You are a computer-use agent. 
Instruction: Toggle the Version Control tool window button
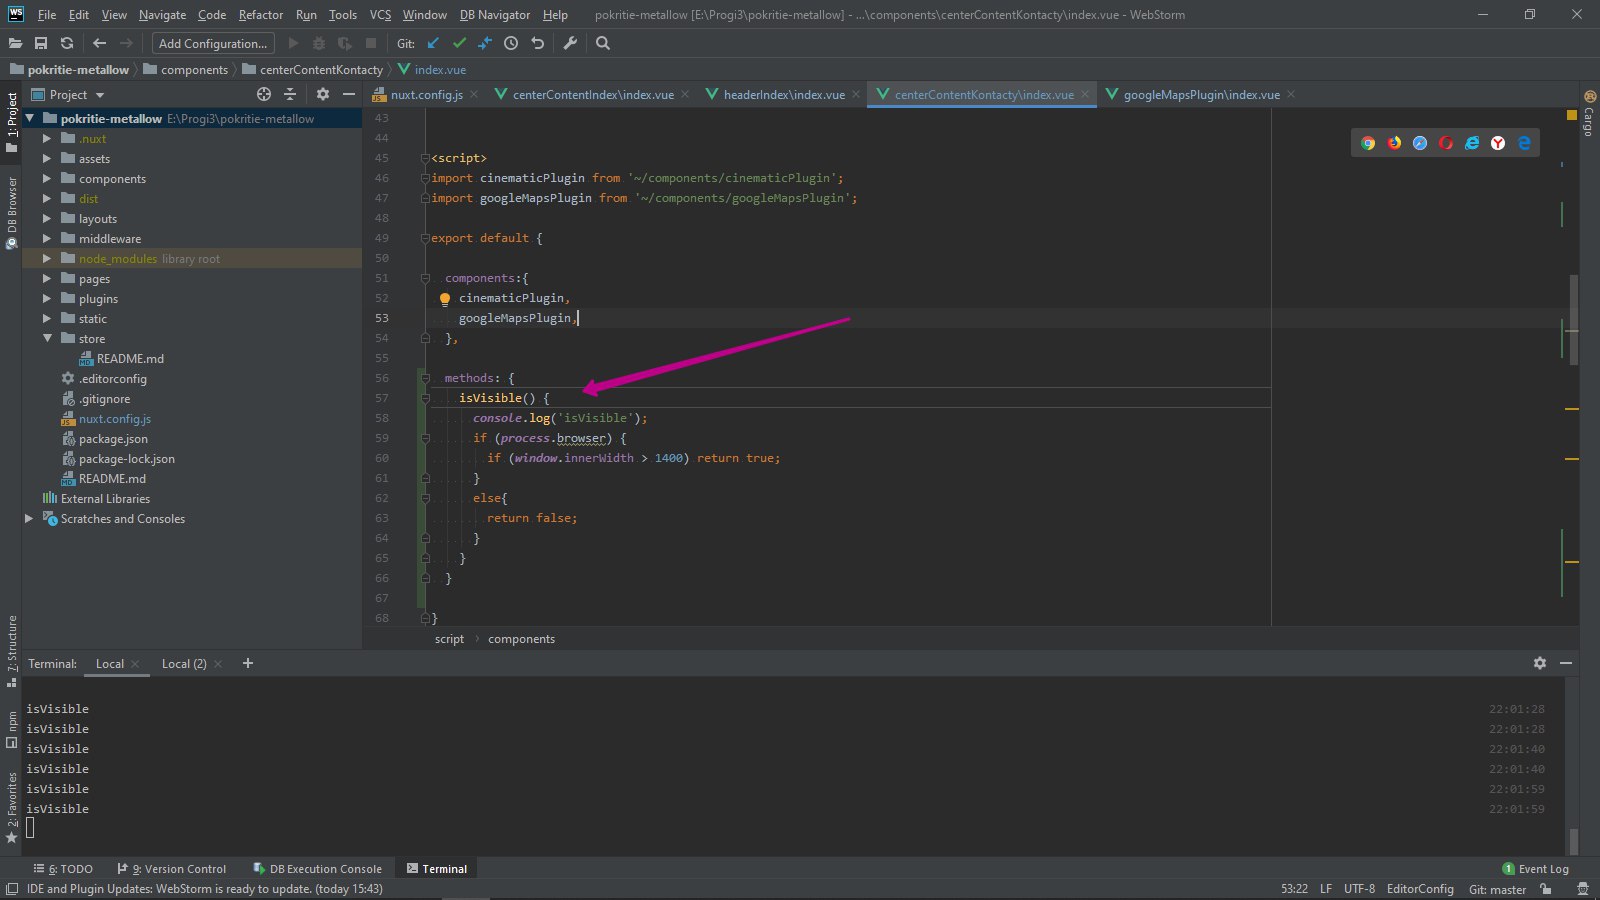(x=172, y=869)
